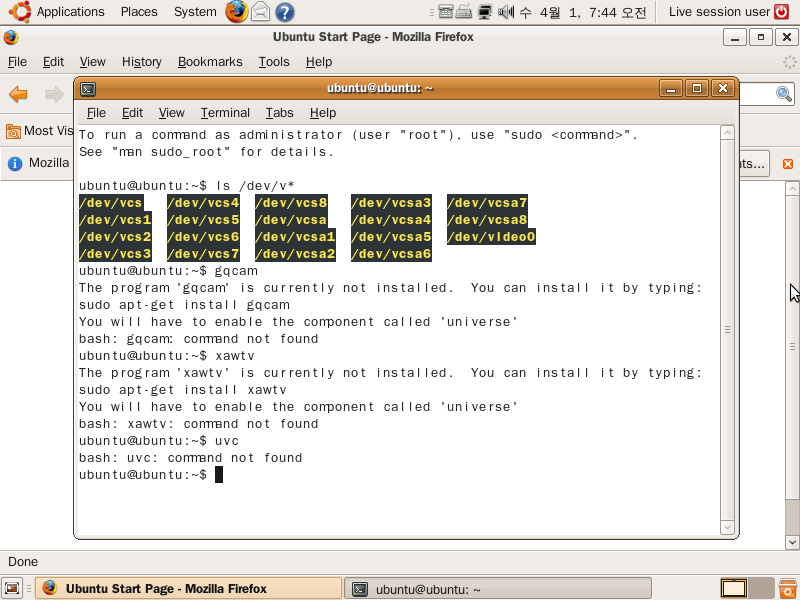Click the search magnifier icon in Firefox

coord(784,94)
